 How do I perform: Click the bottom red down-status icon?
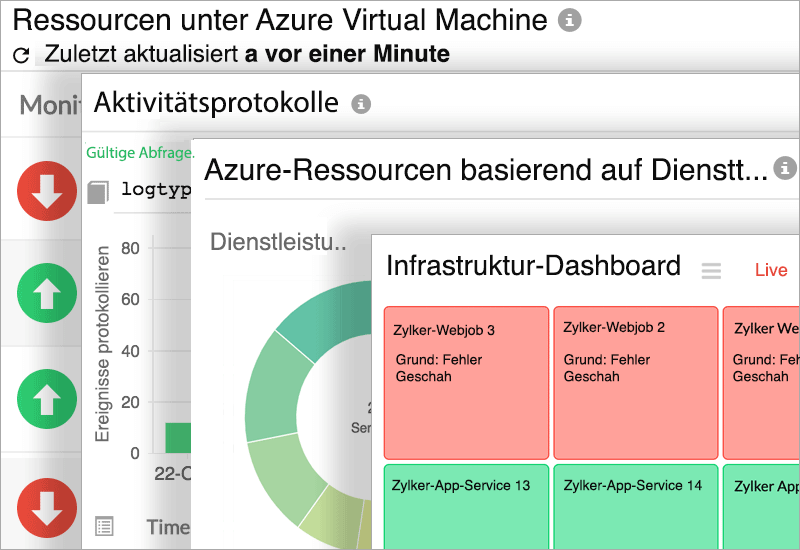47,508
